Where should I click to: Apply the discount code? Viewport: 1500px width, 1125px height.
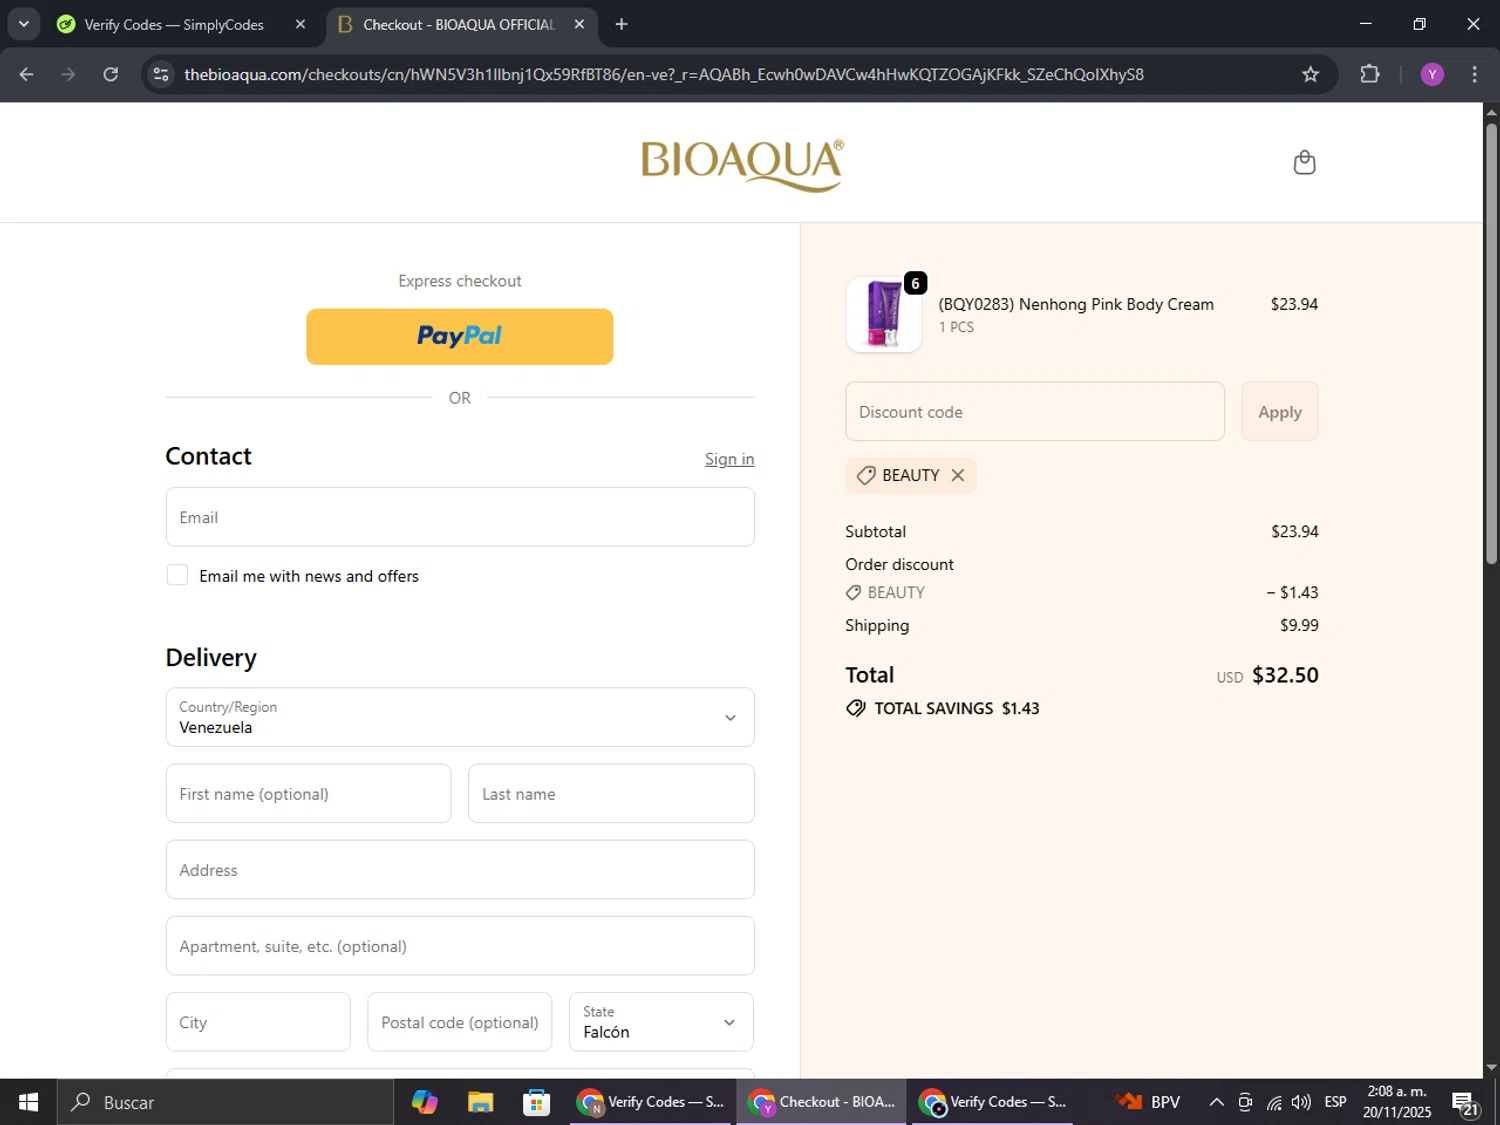pyautogui.click(x=1280, y=411)
